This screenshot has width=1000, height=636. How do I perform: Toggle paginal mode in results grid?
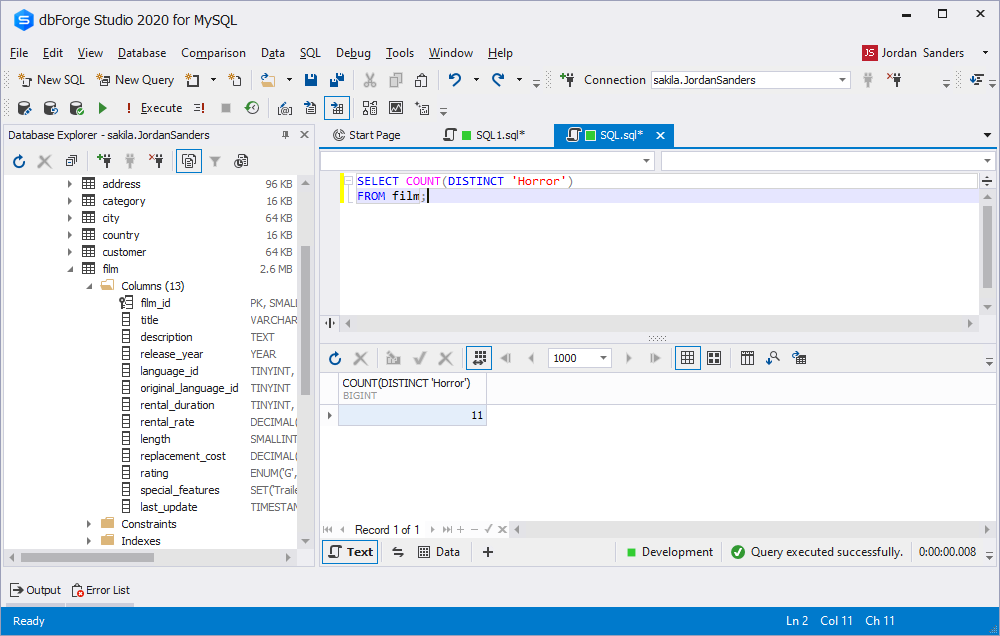coord(479,358)
